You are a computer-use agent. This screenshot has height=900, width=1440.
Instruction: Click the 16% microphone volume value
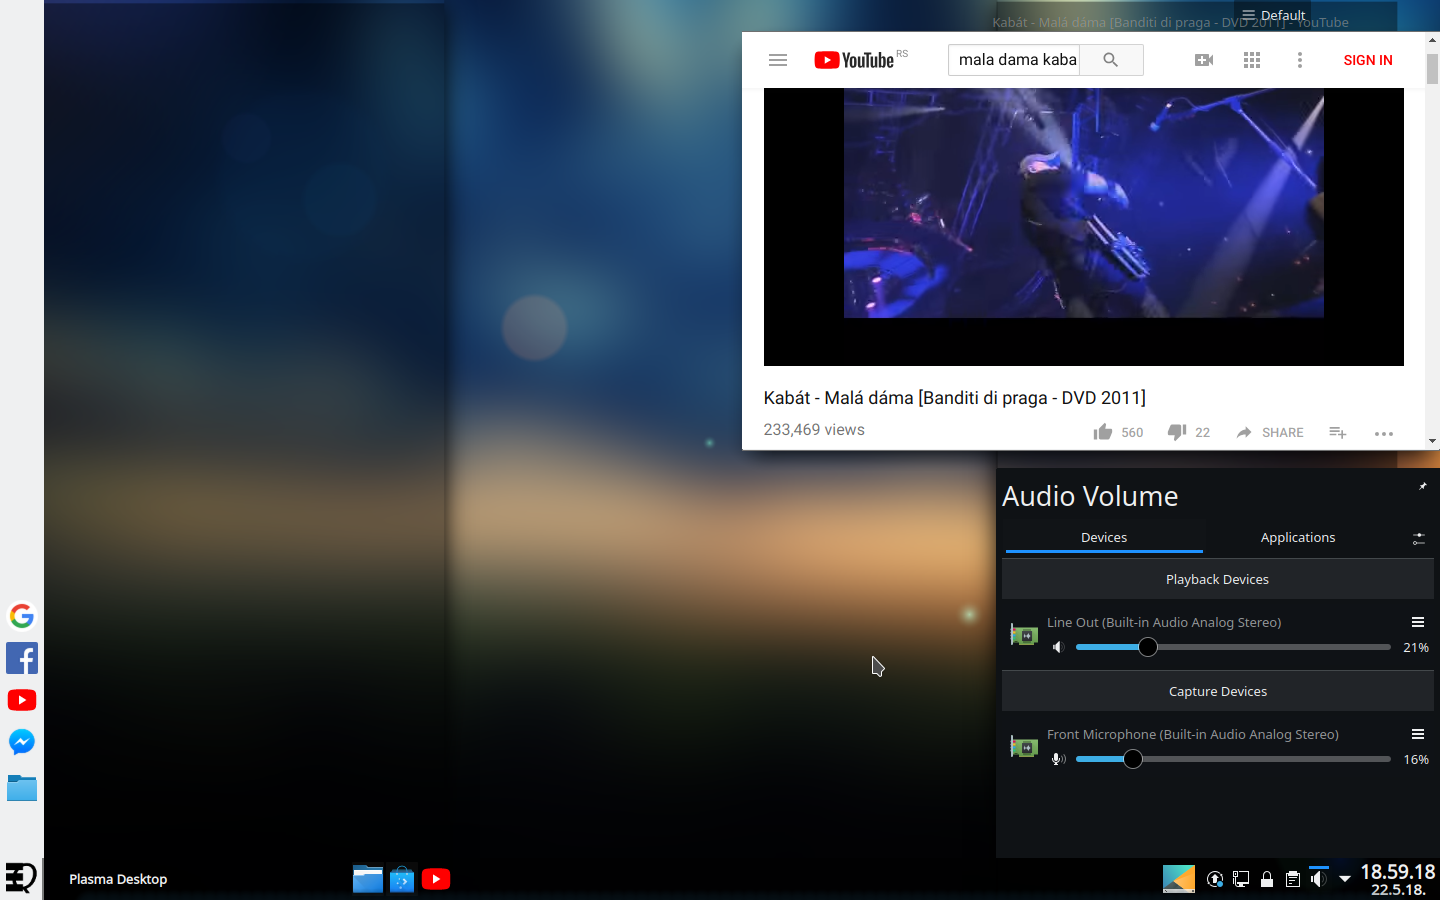coord(1416,760)
